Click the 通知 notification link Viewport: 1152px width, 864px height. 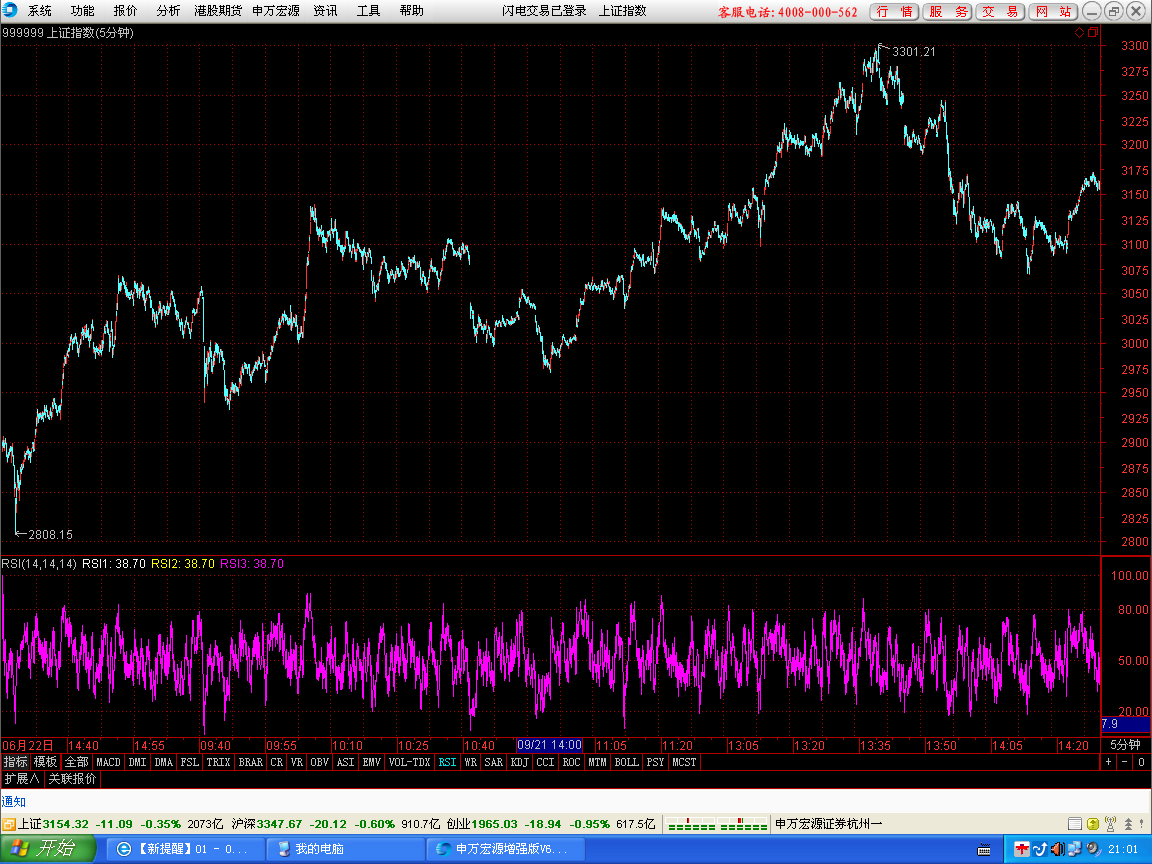pyautogui.click(x=14, y=802)
